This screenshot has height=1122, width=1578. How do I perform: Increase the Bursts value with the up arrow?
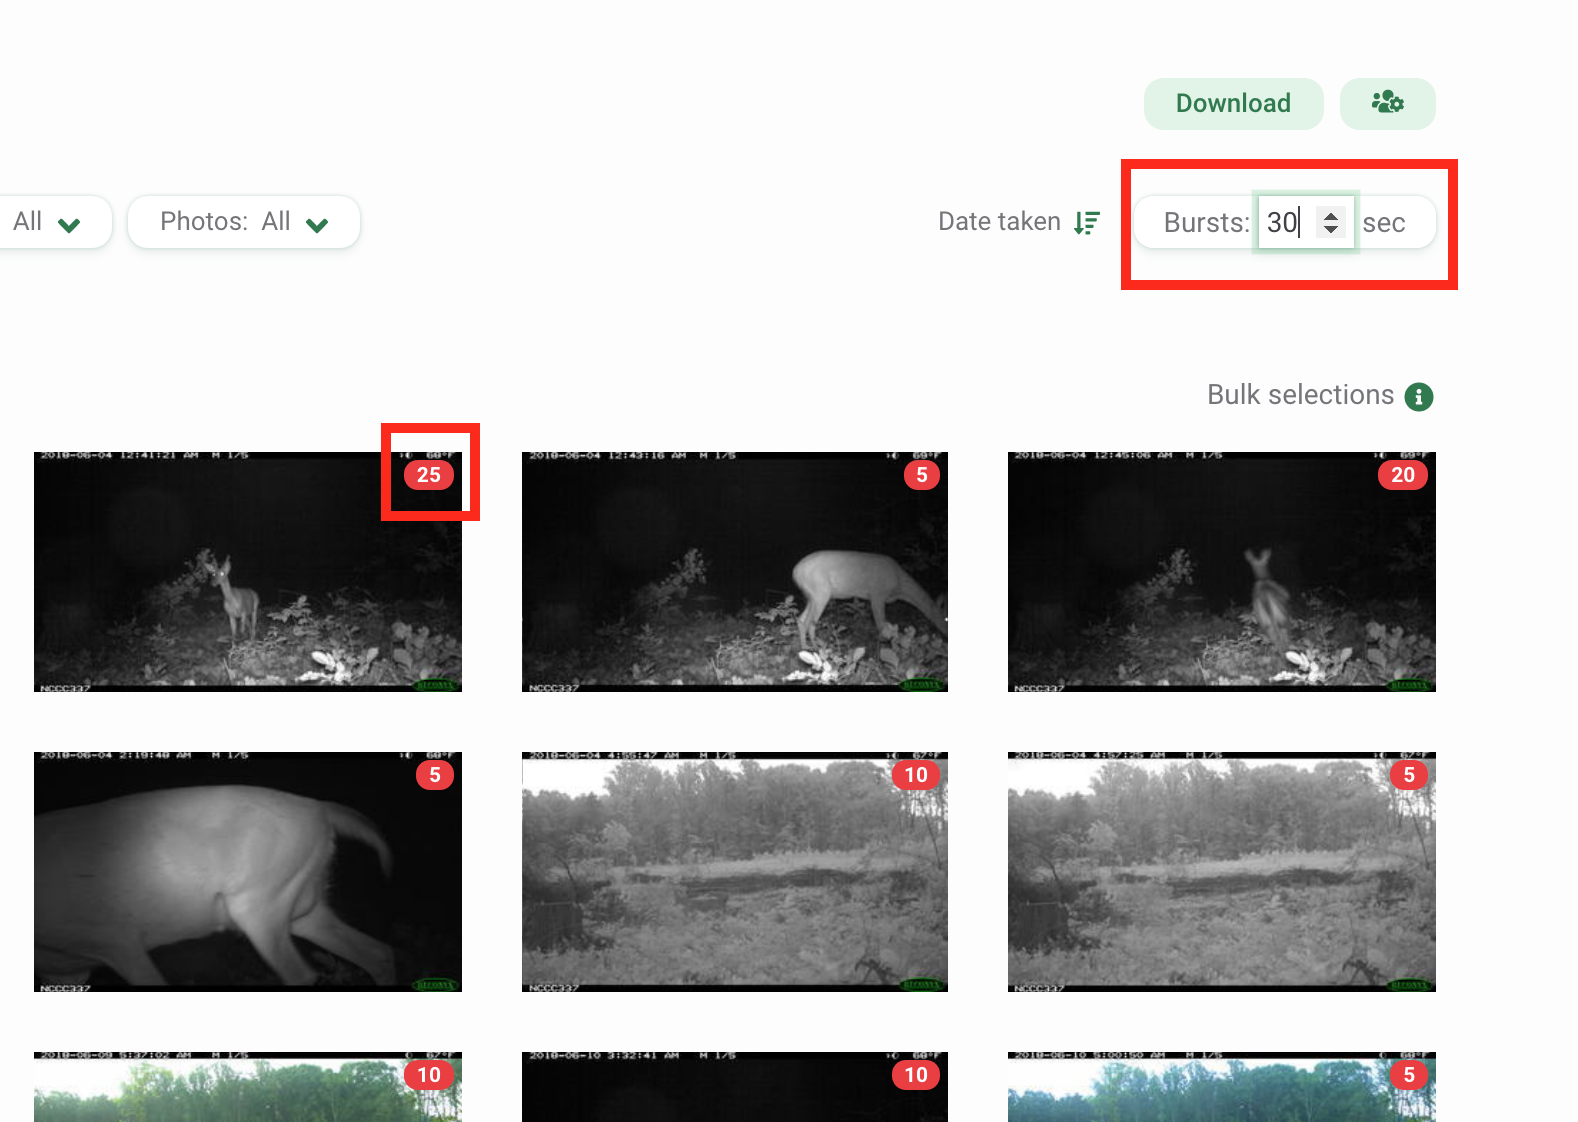tap(1331, 214)
